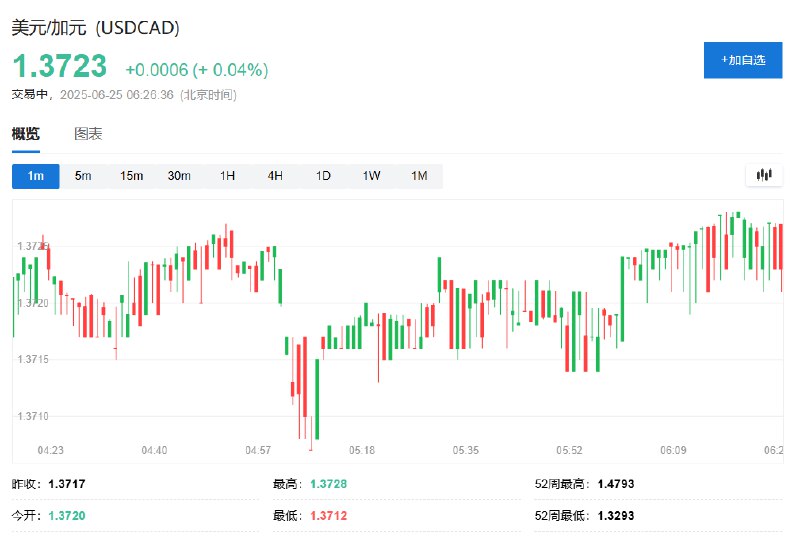Switch to the 图表 tab
Image resolution: width=800 pixels, height=546 pixels.
pyautogui.click(x=88, y=134)
